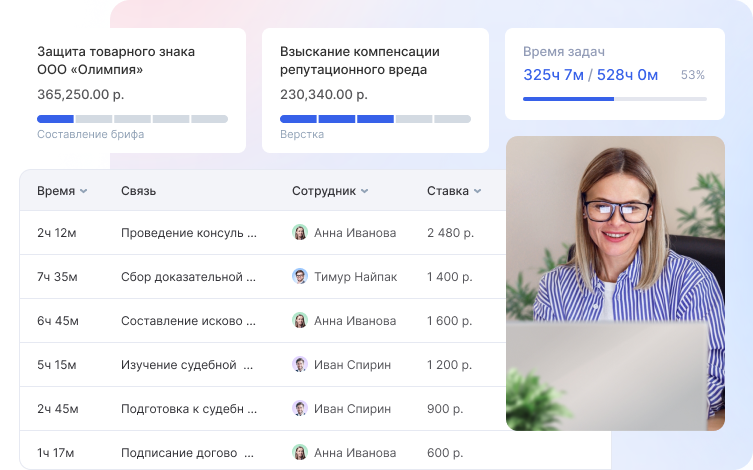
Task: Open the Сбор доказательной task entry
Action: point(188,277)
